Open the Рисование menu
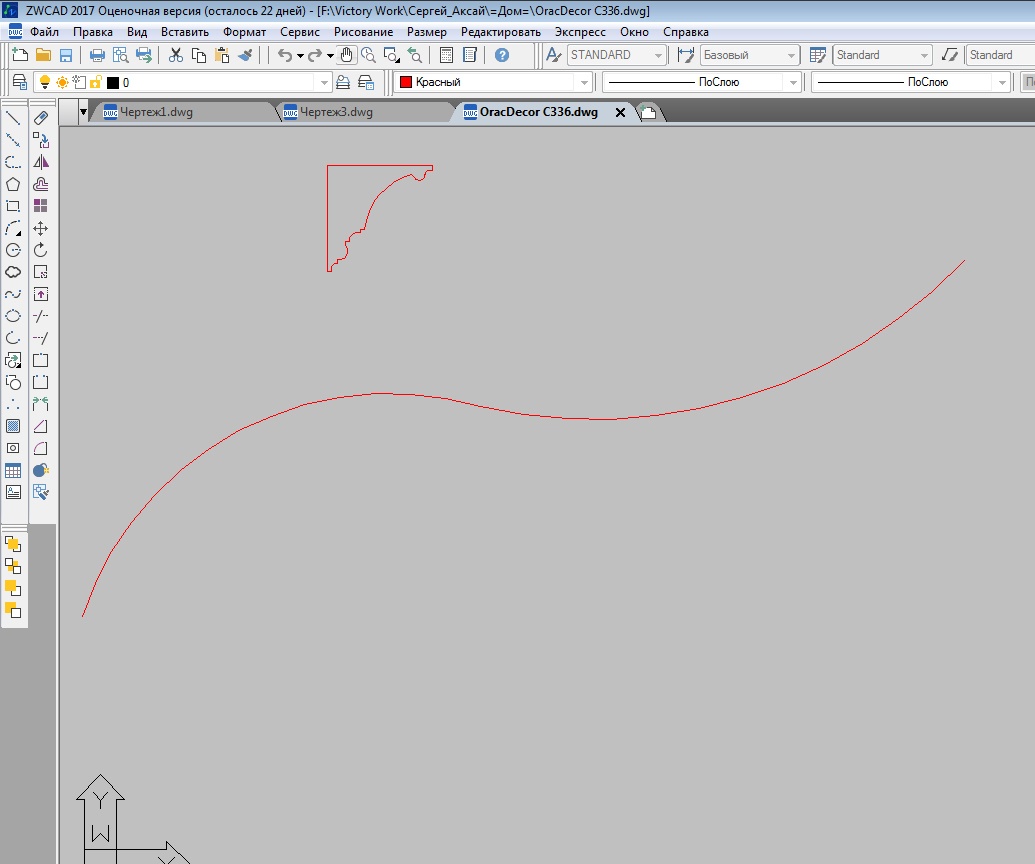The image size is (1035, 864). 363,32
